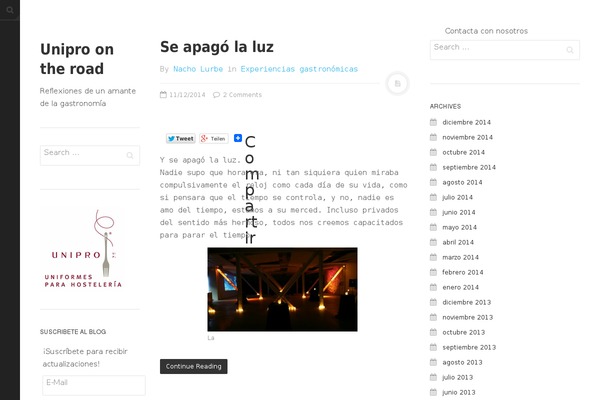Open category Experiencias gastronómicas

coord(299,69)
